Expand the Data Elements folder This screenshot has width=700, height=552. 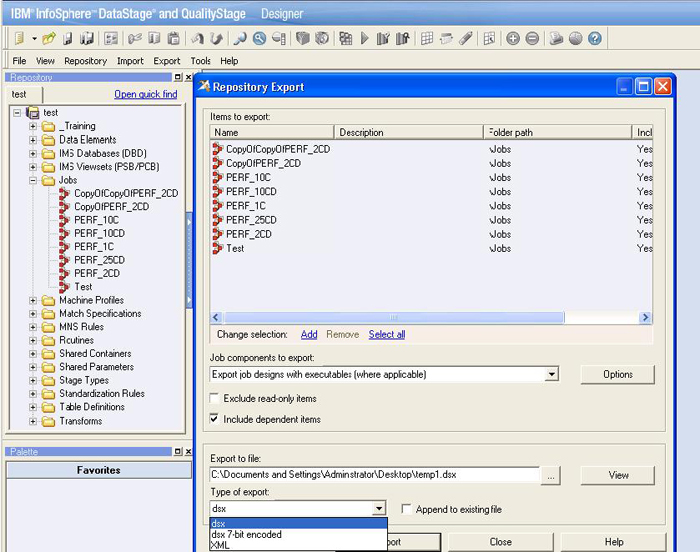[x=33, y=140]
